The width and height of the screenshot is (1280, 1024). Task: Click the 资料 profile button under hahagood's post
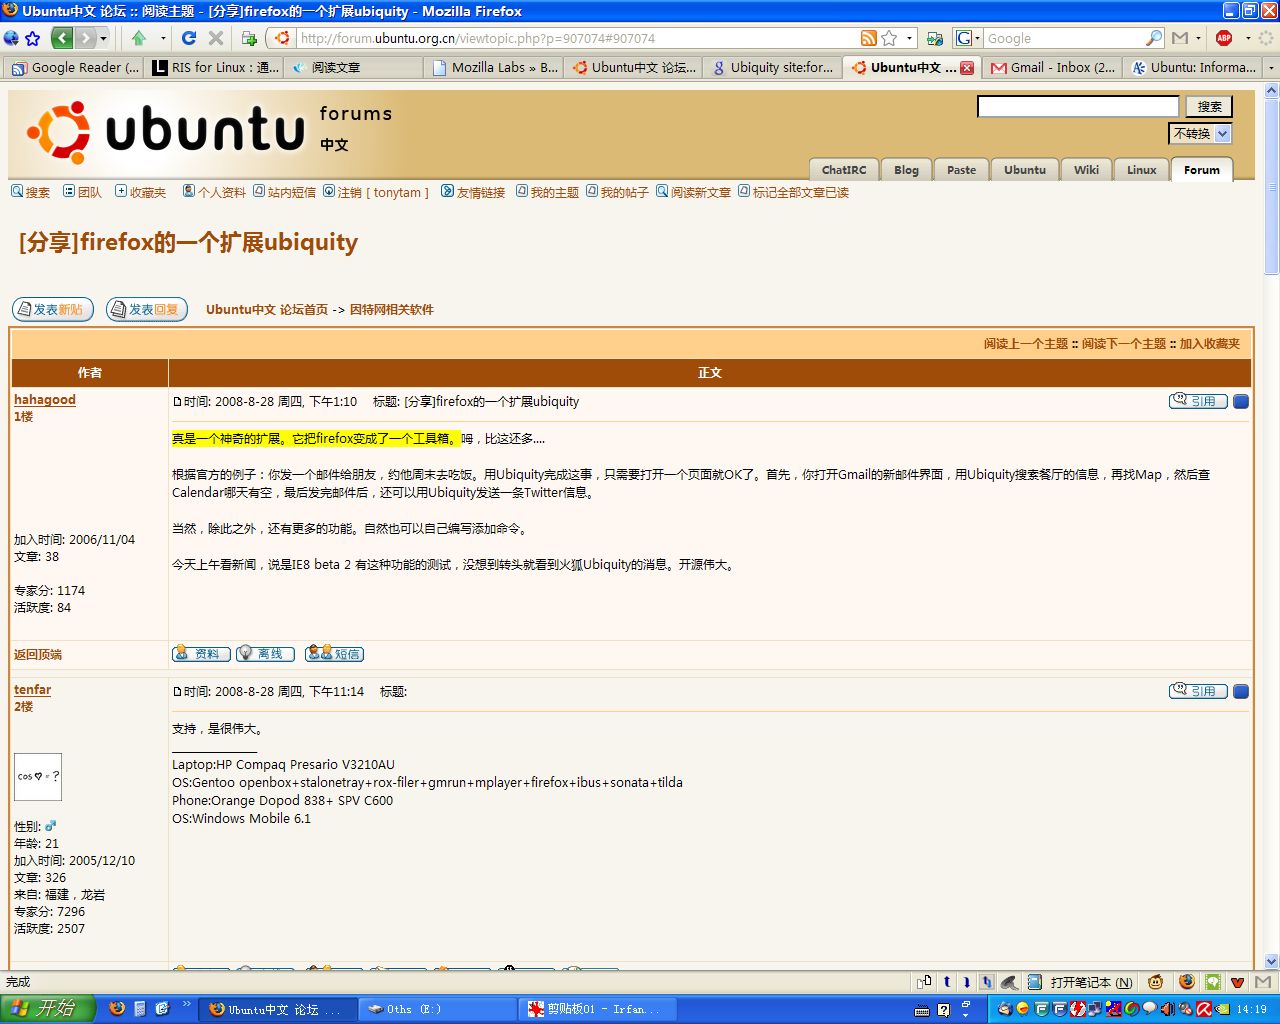click(x=201, y=654)
